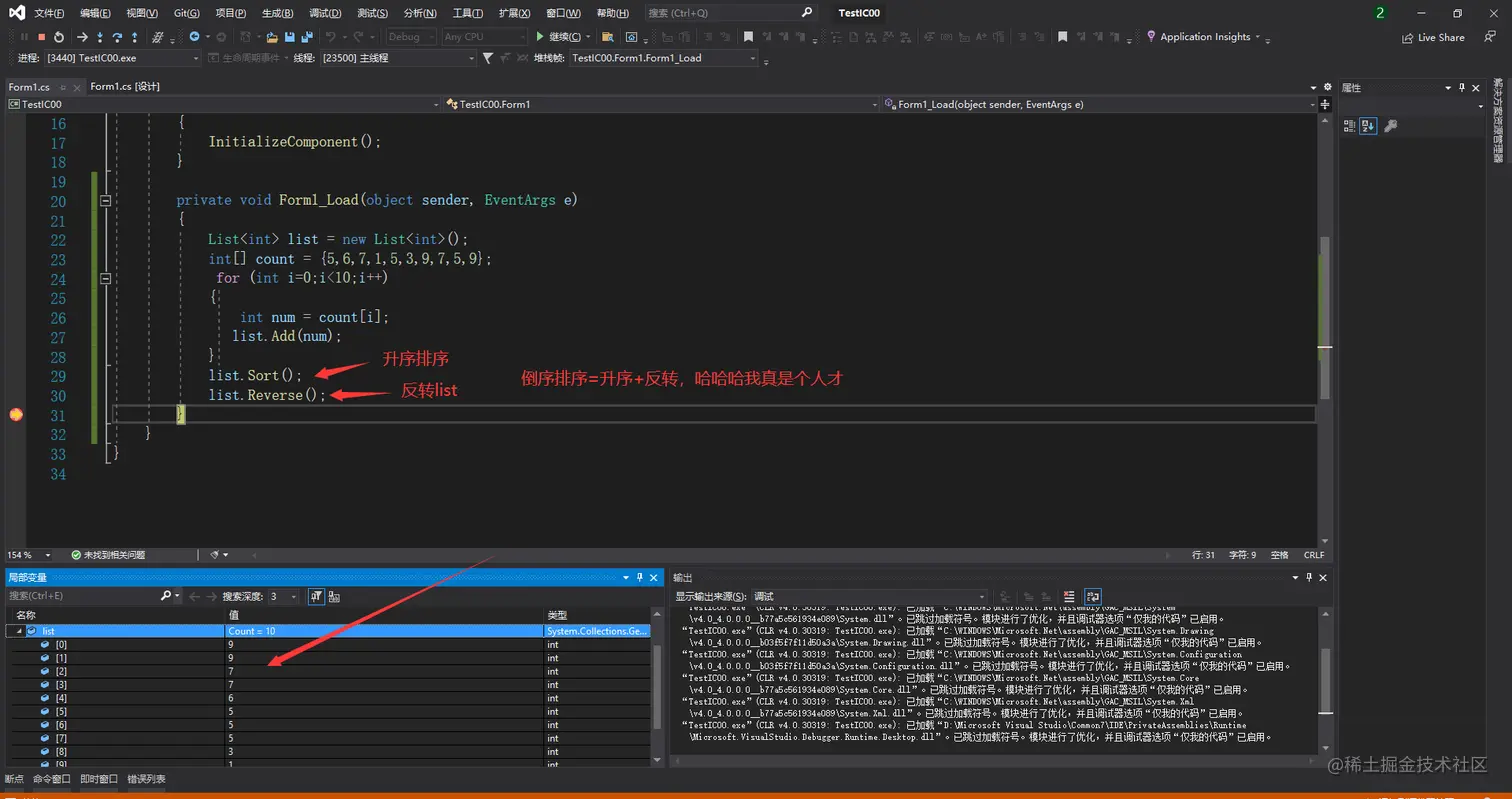Screen dimensions: 1512x799
Task: Click the Restart debugging icon
Action: 59,37
